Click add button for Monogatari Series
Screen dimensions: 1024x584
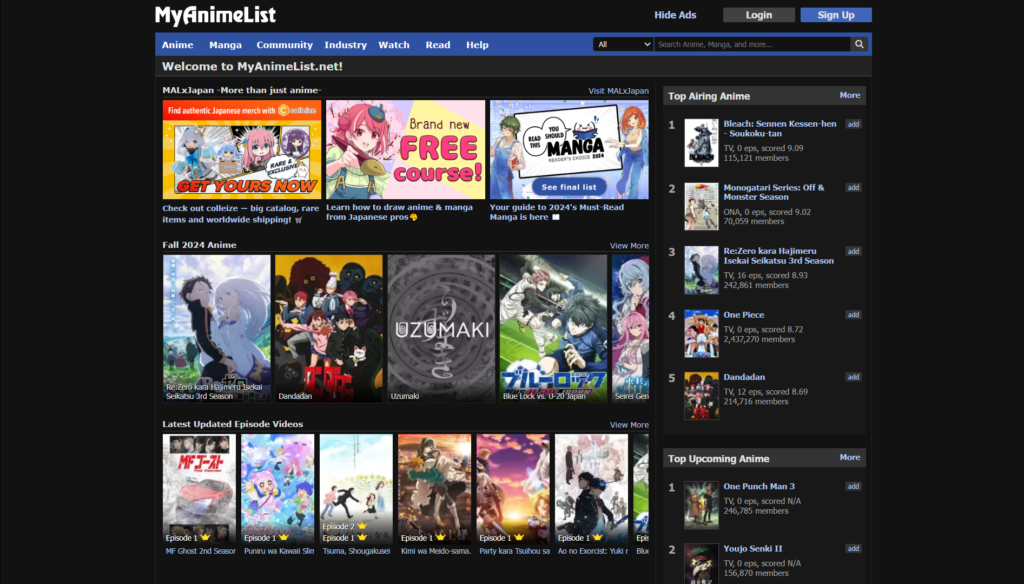point(853,187)
